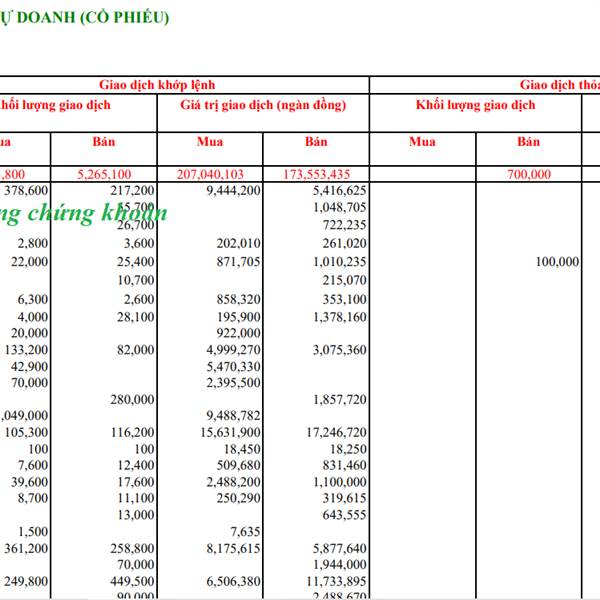Image resolution: width=600 pixels, height=600 pixels.
Task: Select cell 195,900
Action: pyautogui.click(x=238, y=317)
